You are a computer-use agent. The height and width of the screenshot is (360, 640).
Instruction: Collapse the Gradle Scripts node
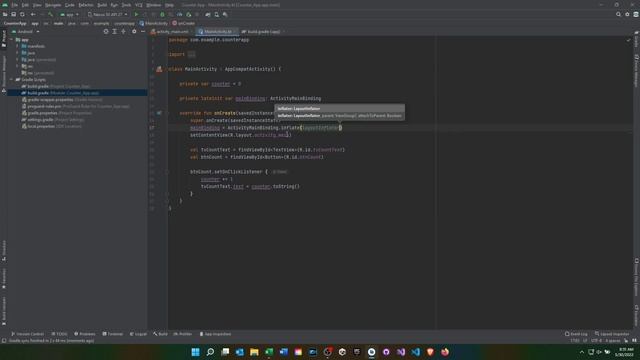(11, 80)
